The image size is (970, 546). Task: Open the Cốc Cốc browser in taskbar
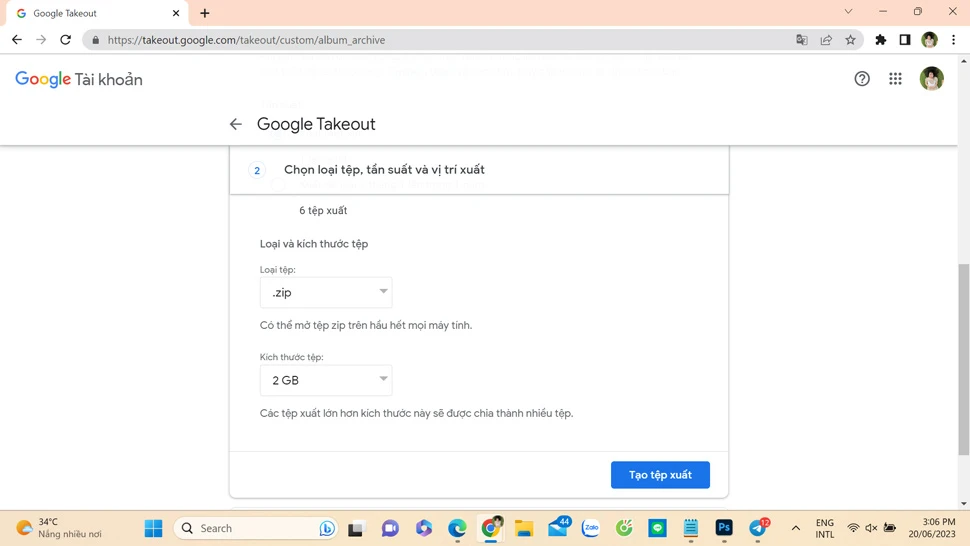(x=624, y=528)
